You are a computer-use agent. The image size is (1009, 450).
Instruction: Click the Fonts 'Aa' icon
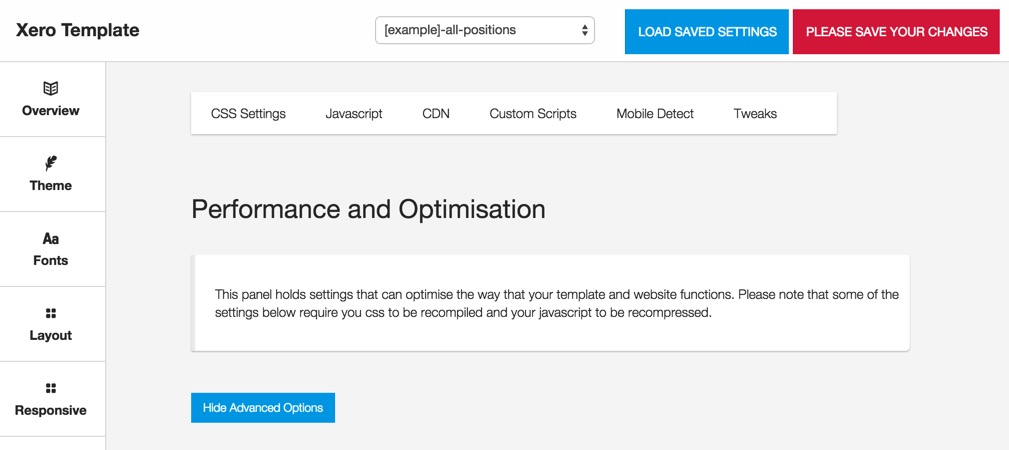click(50, 238)
